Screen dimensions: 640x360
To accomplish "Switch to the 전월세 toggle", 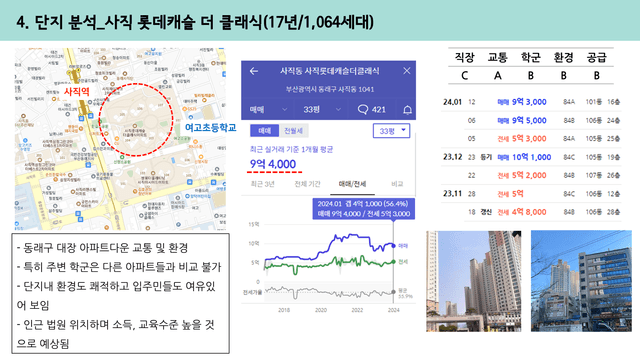I will coord(293,131).
